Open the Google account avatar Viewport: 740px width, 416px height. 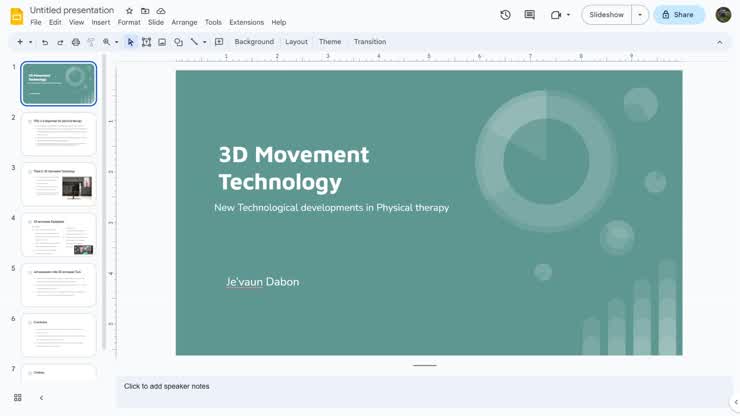pos(723,15)
